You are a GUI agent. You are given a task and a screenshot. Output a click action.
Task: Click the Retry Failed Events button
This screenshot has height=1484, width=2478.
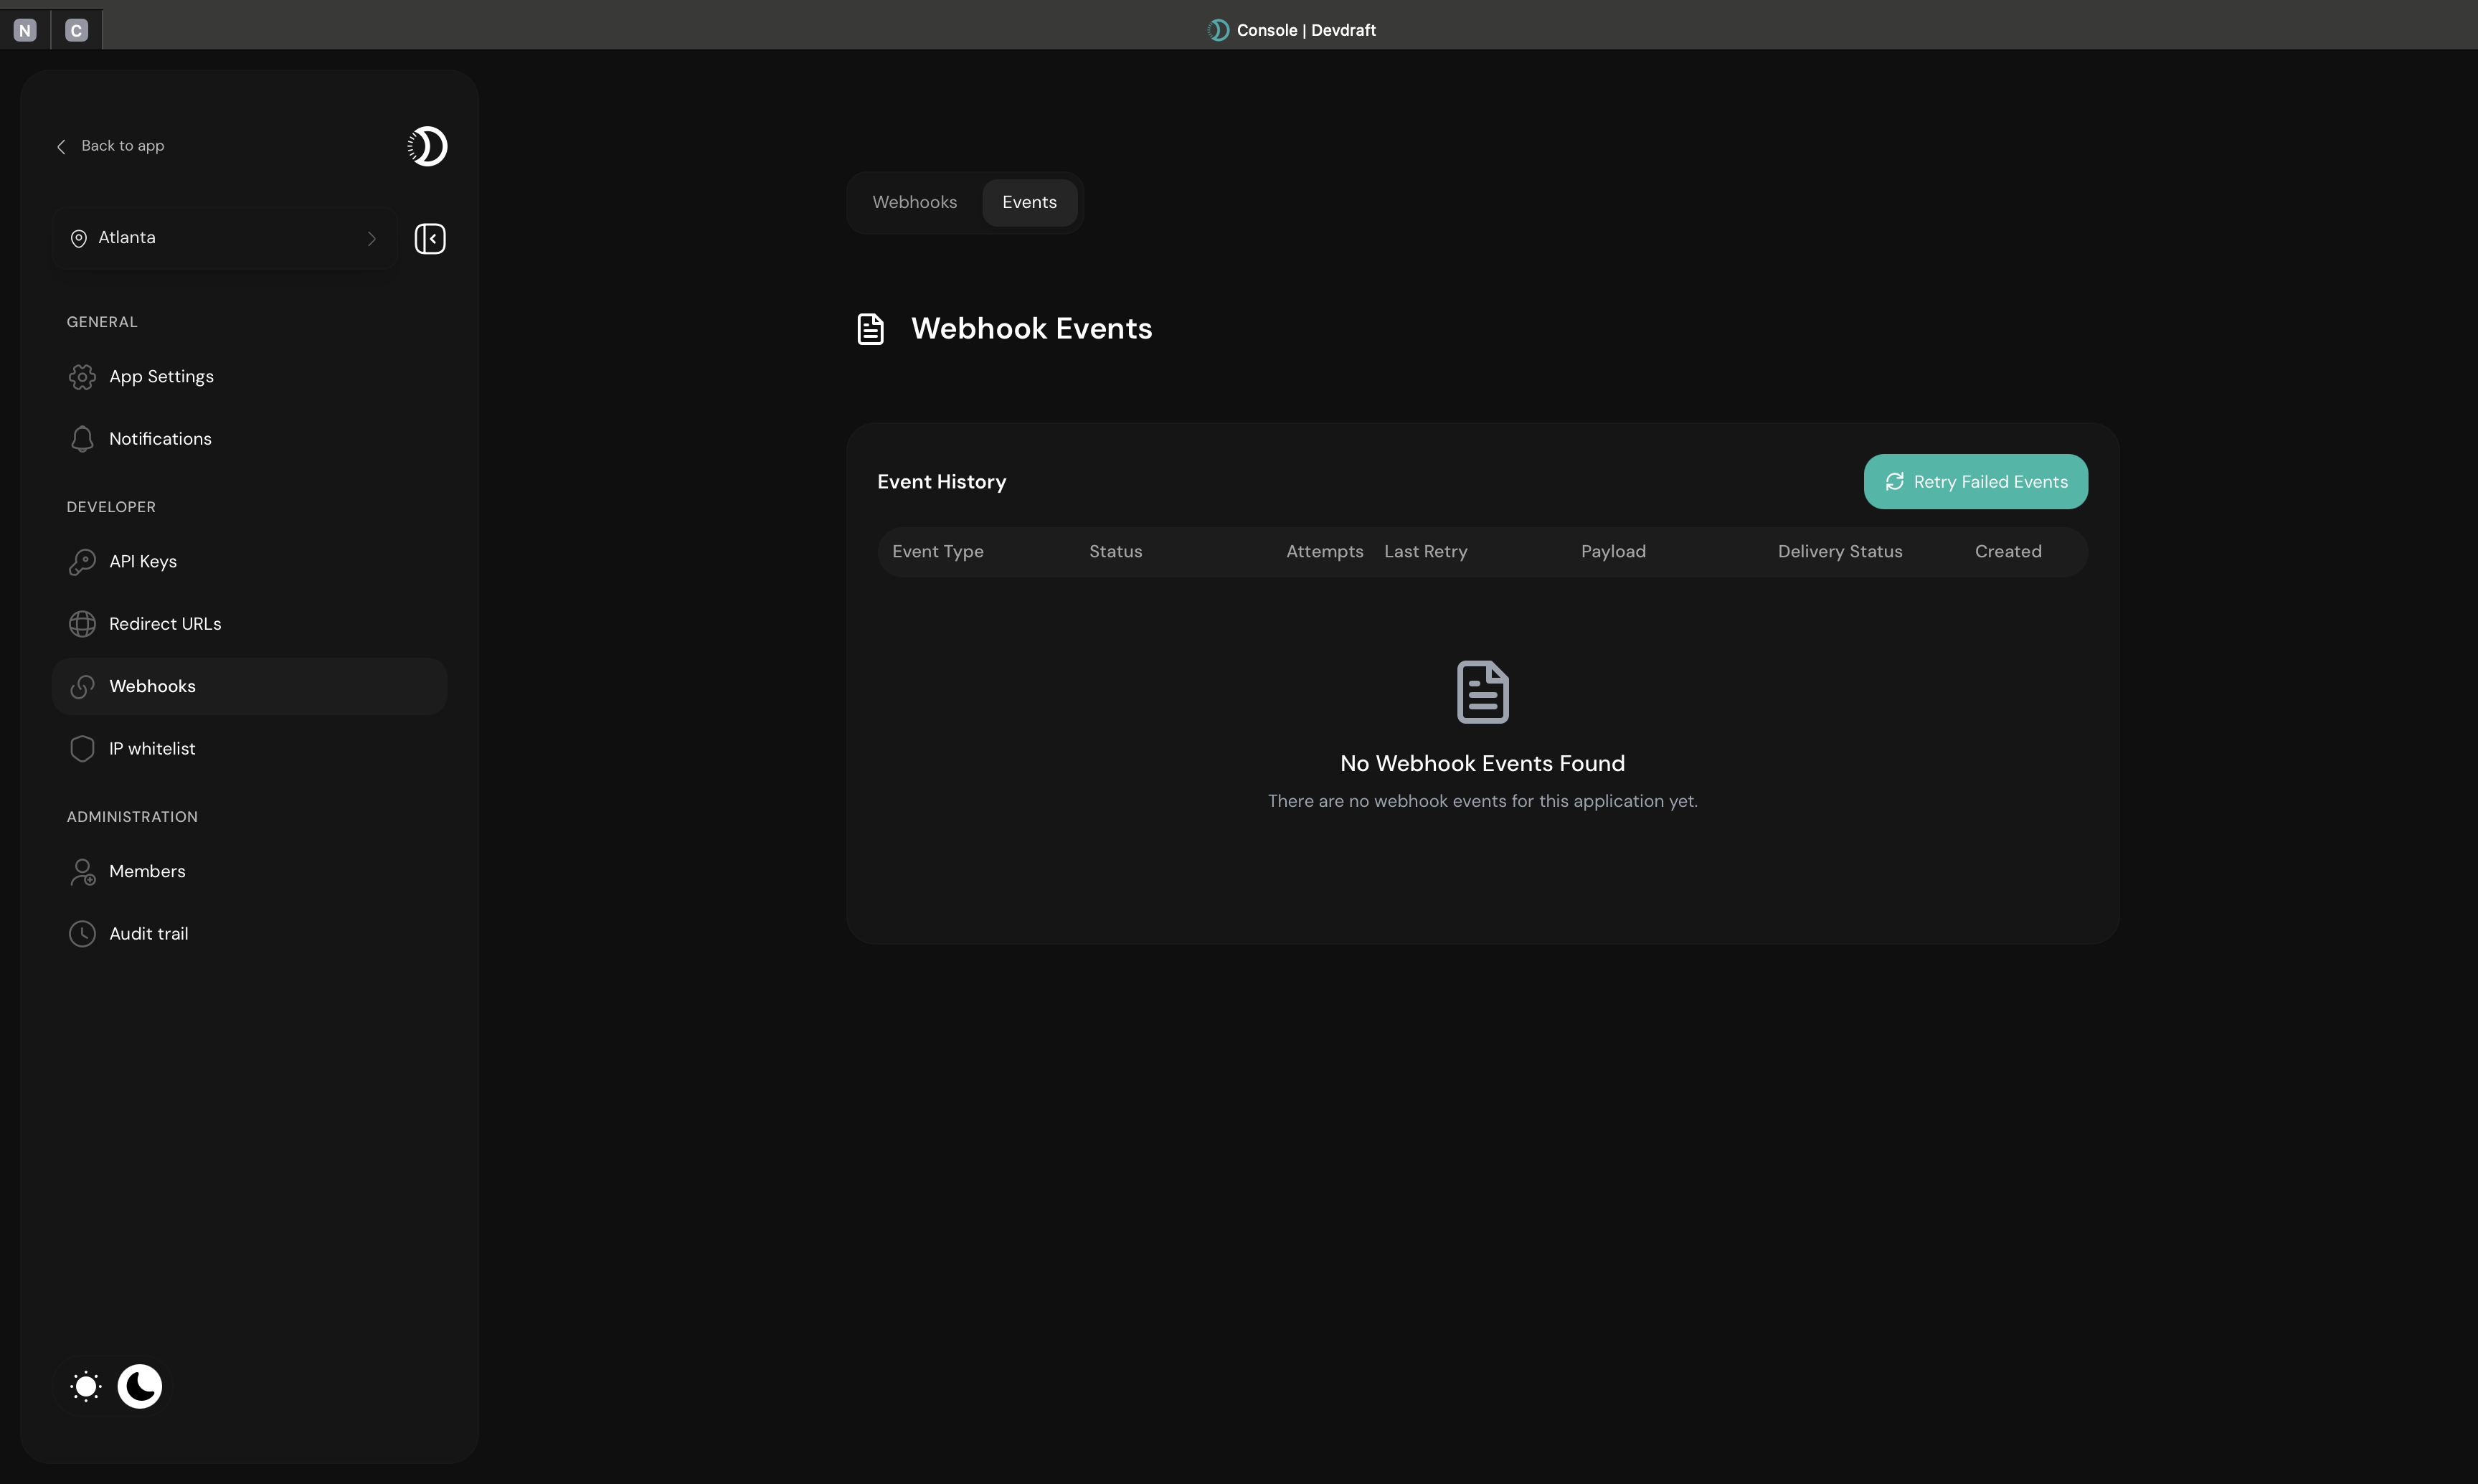(x=1975, y=481)
